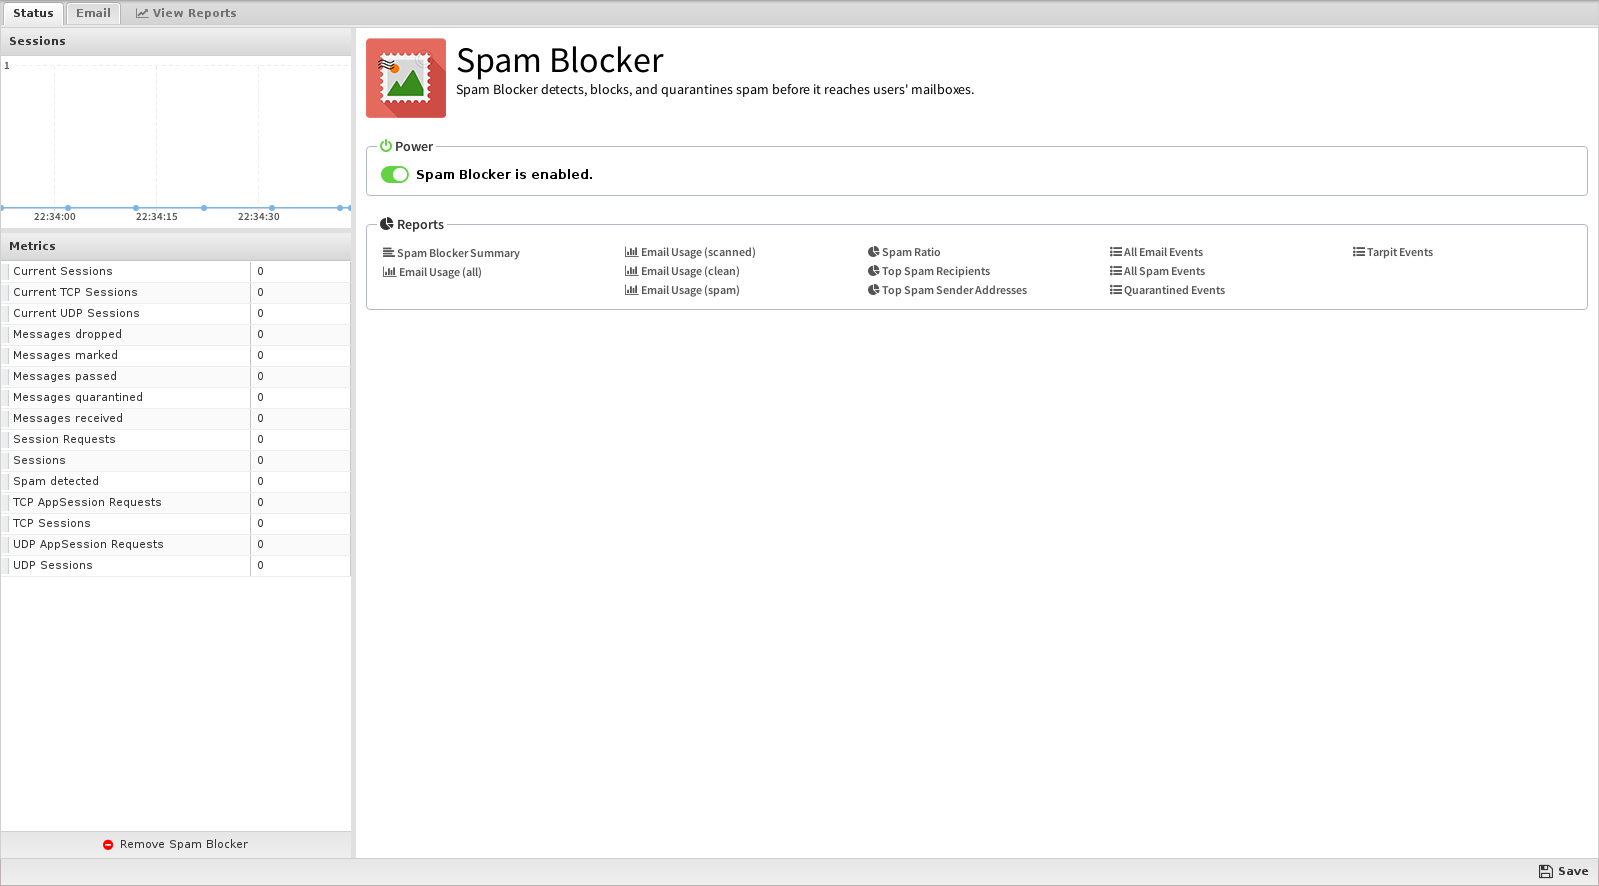Select the Sessions metric row
This screenshot has height=886, width=1599.
point(176,460)
